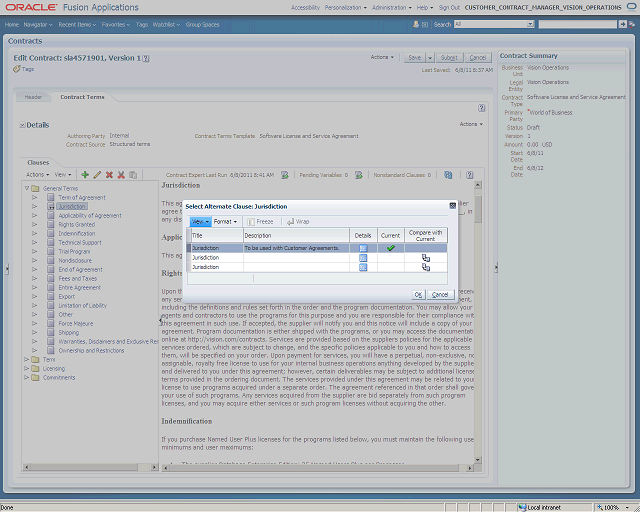Click in the top Search text field
Screen dimensions: 640x512
coord(578,24)
